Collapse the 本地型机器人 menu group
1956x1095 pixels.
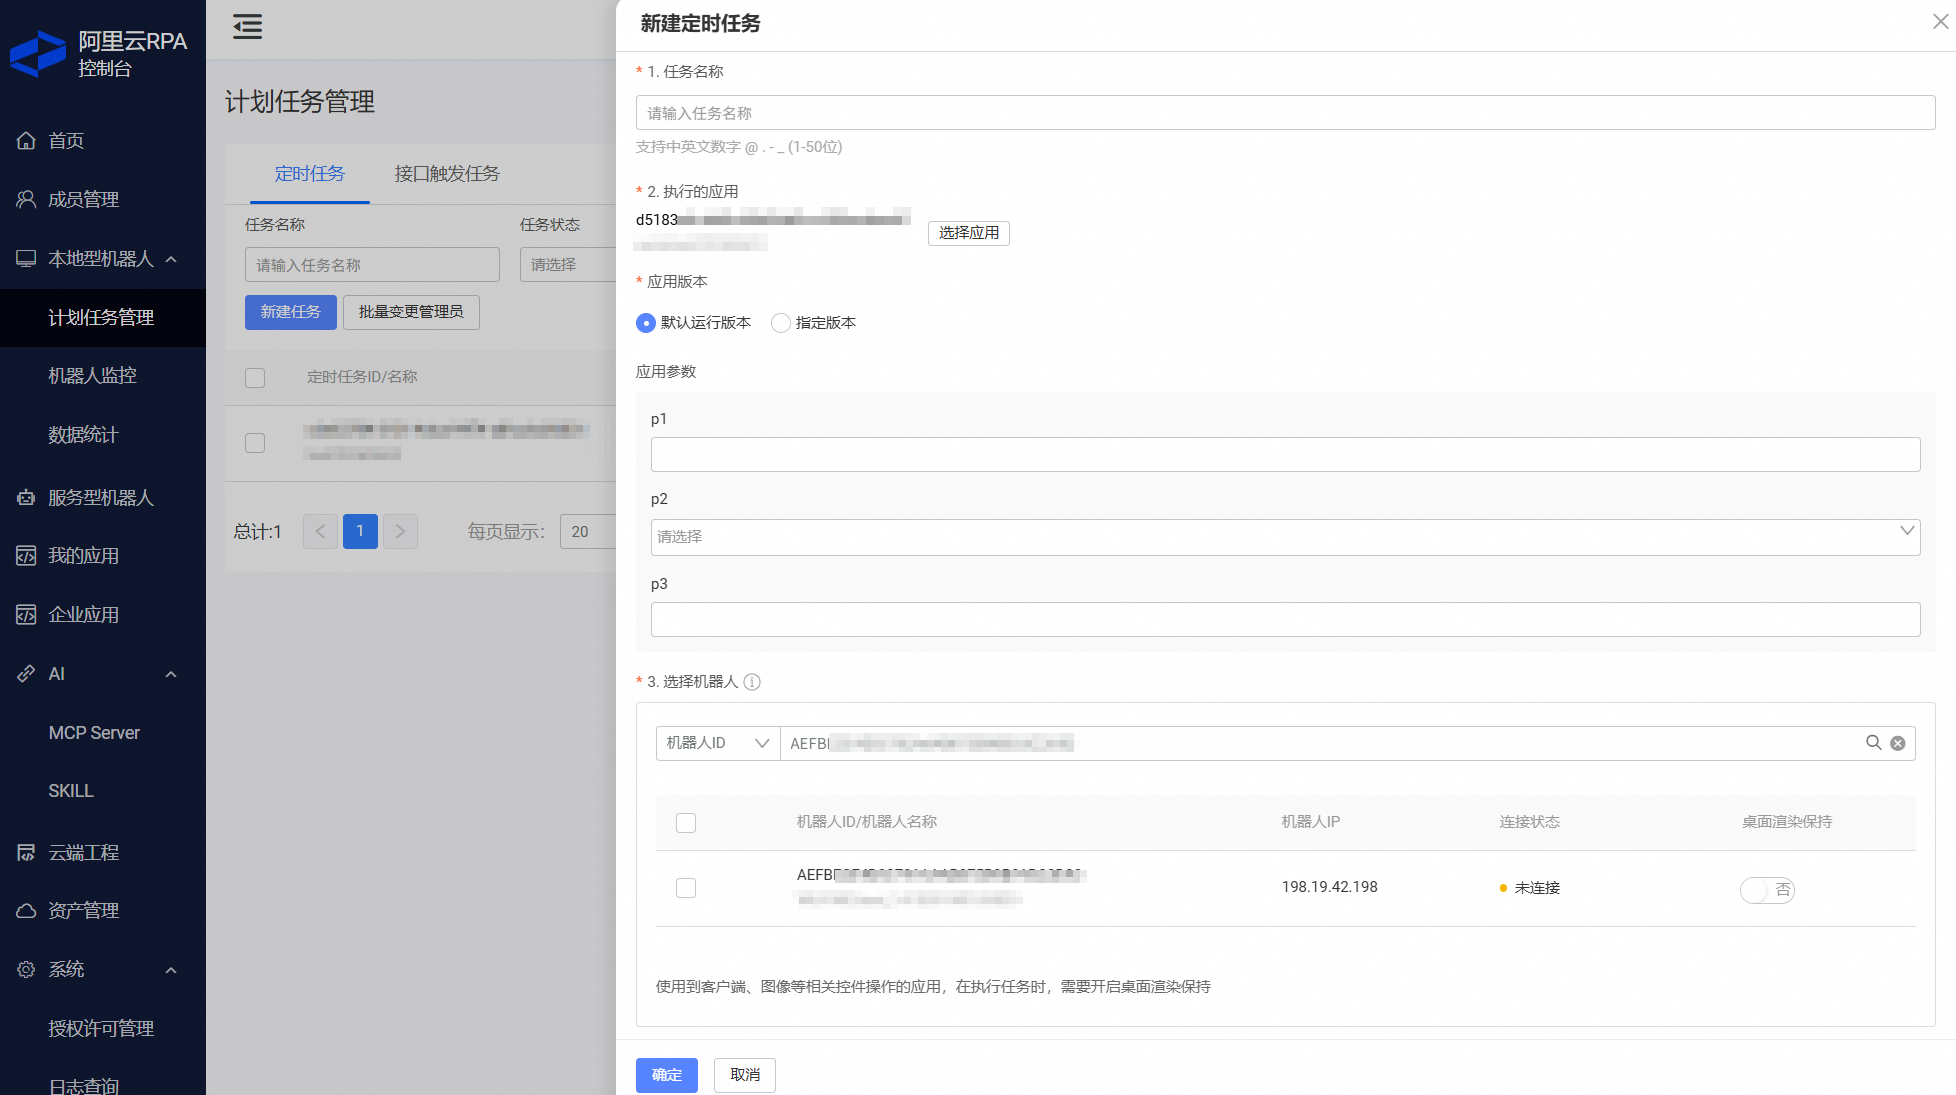171,259
